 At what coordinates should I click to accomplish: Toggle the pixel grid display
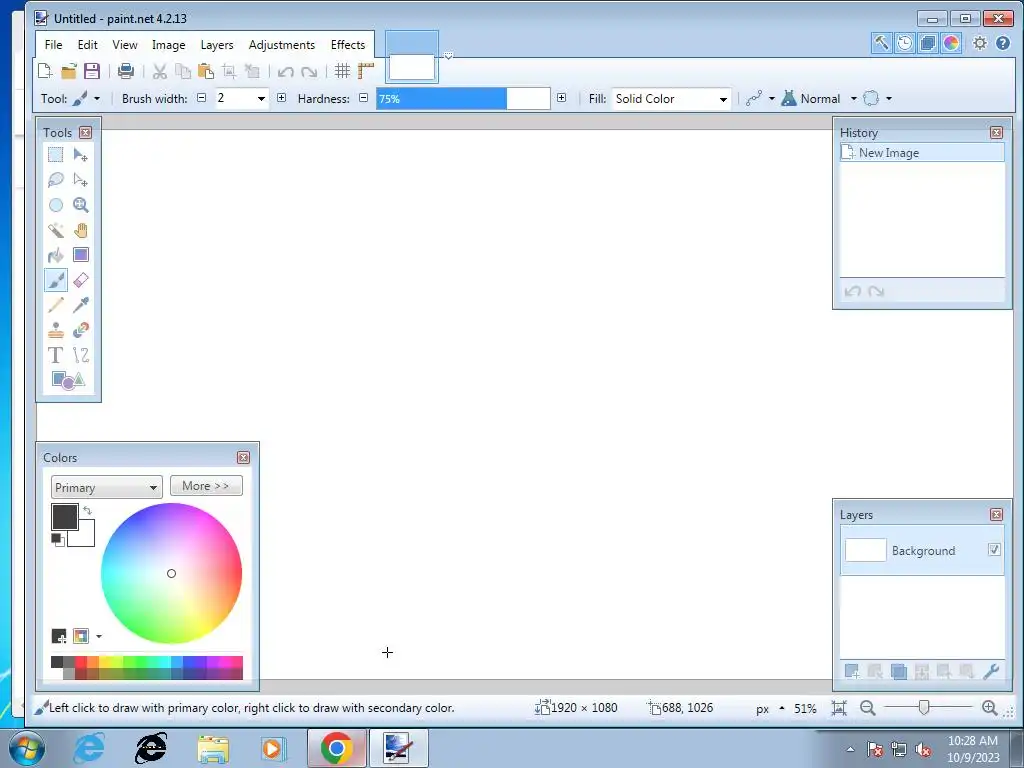342,71
